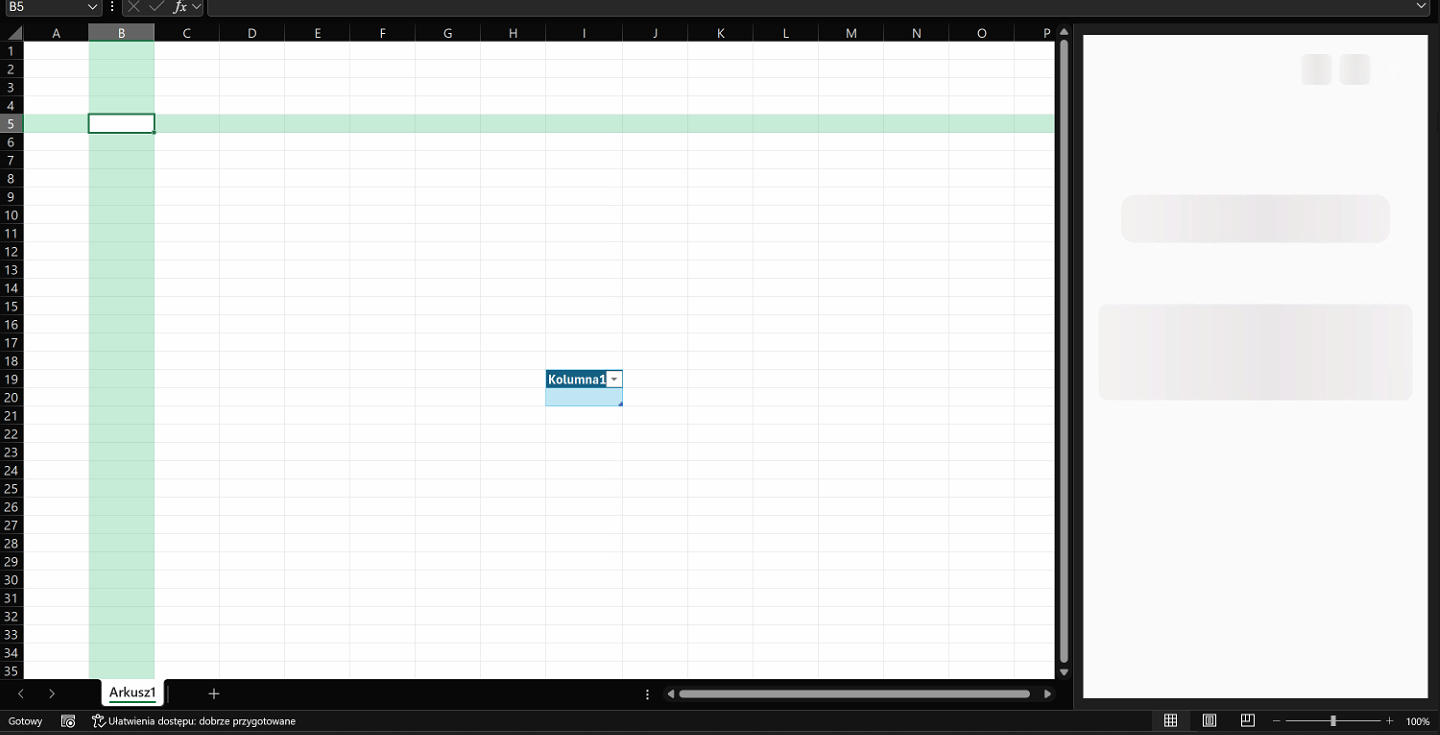Click the zoom out minus button

click(x=1276, y=721)
